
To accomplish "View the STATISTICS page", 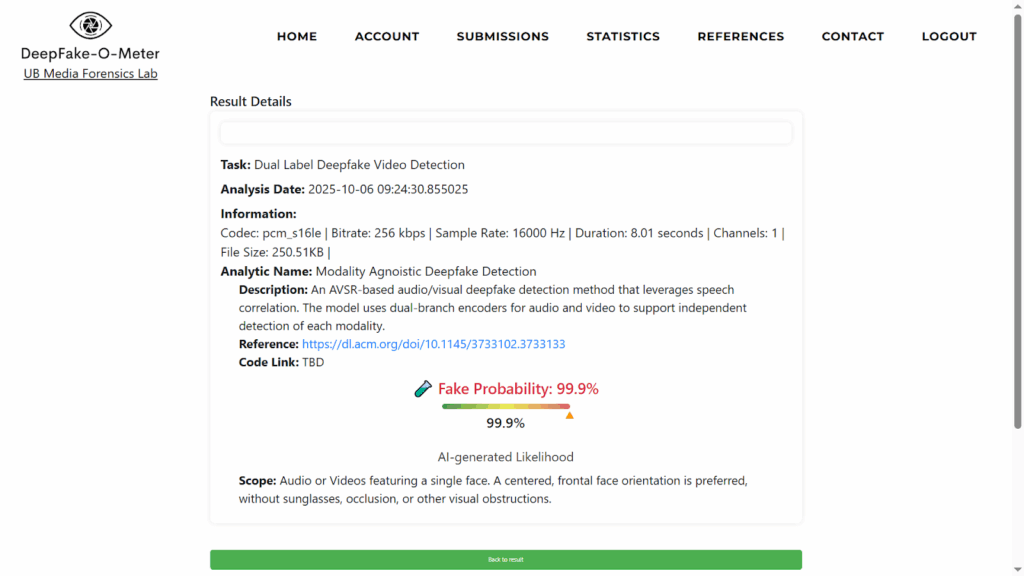I will 623,36.
